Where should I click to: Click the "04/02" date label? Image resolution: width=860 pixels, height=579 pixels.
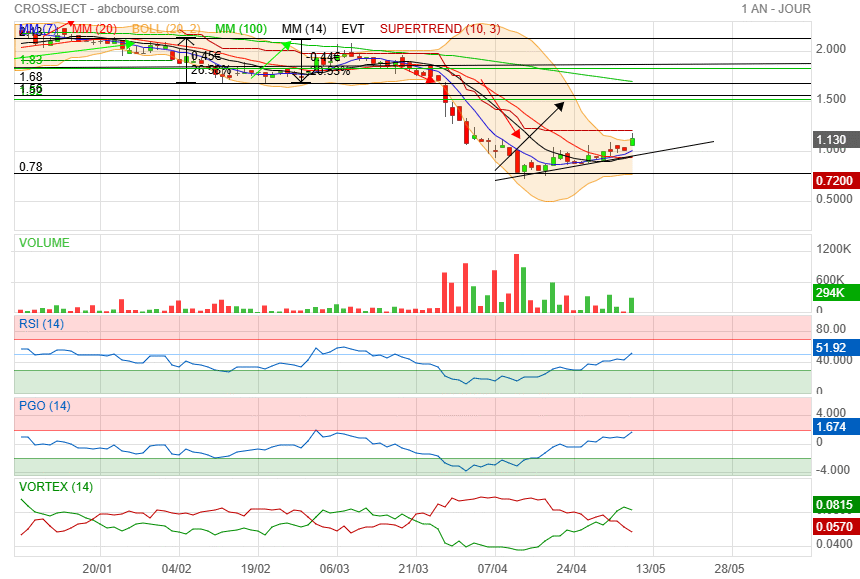177,569
